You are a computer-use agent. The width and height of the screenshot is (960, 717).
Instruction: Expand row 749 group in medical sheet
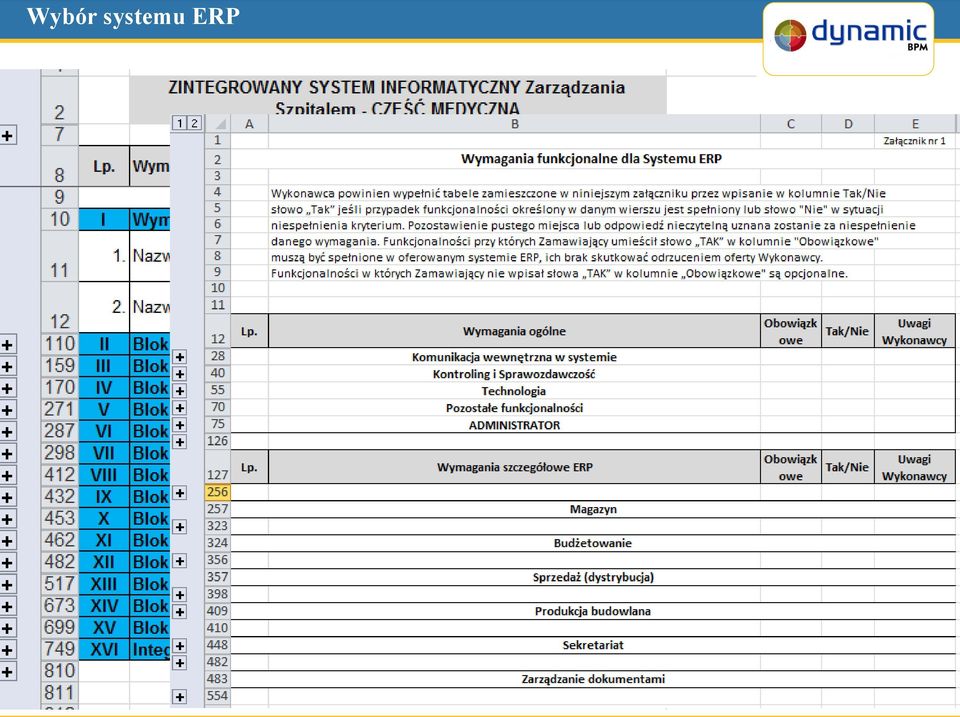[x=7, y=650]
